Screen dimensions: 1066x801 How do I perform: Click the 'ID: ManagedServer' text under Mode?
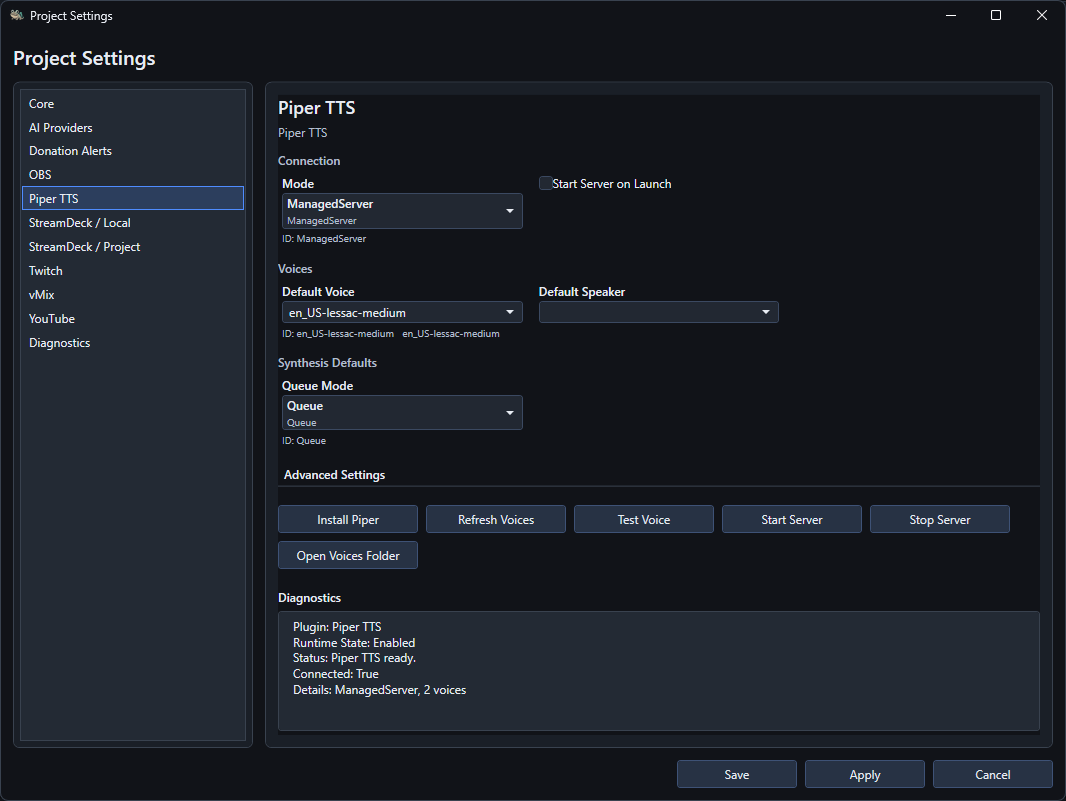click(324, 239)
